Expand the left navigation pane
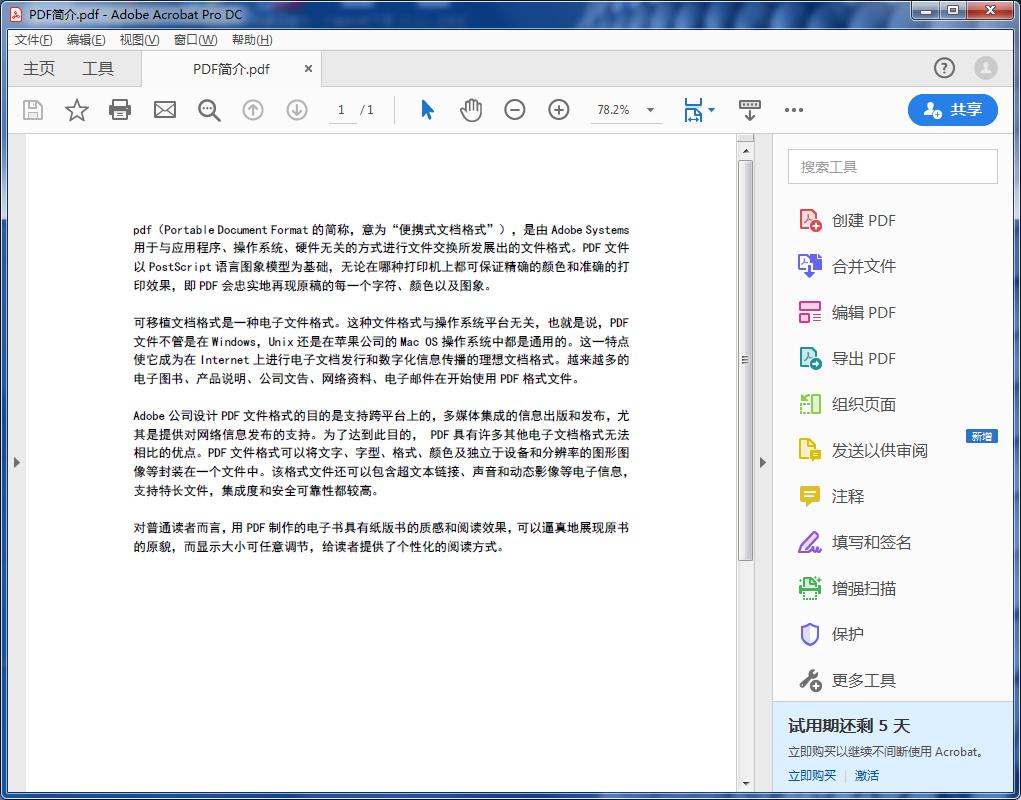This screenshot has height=800, width=1021. [17, 462]
